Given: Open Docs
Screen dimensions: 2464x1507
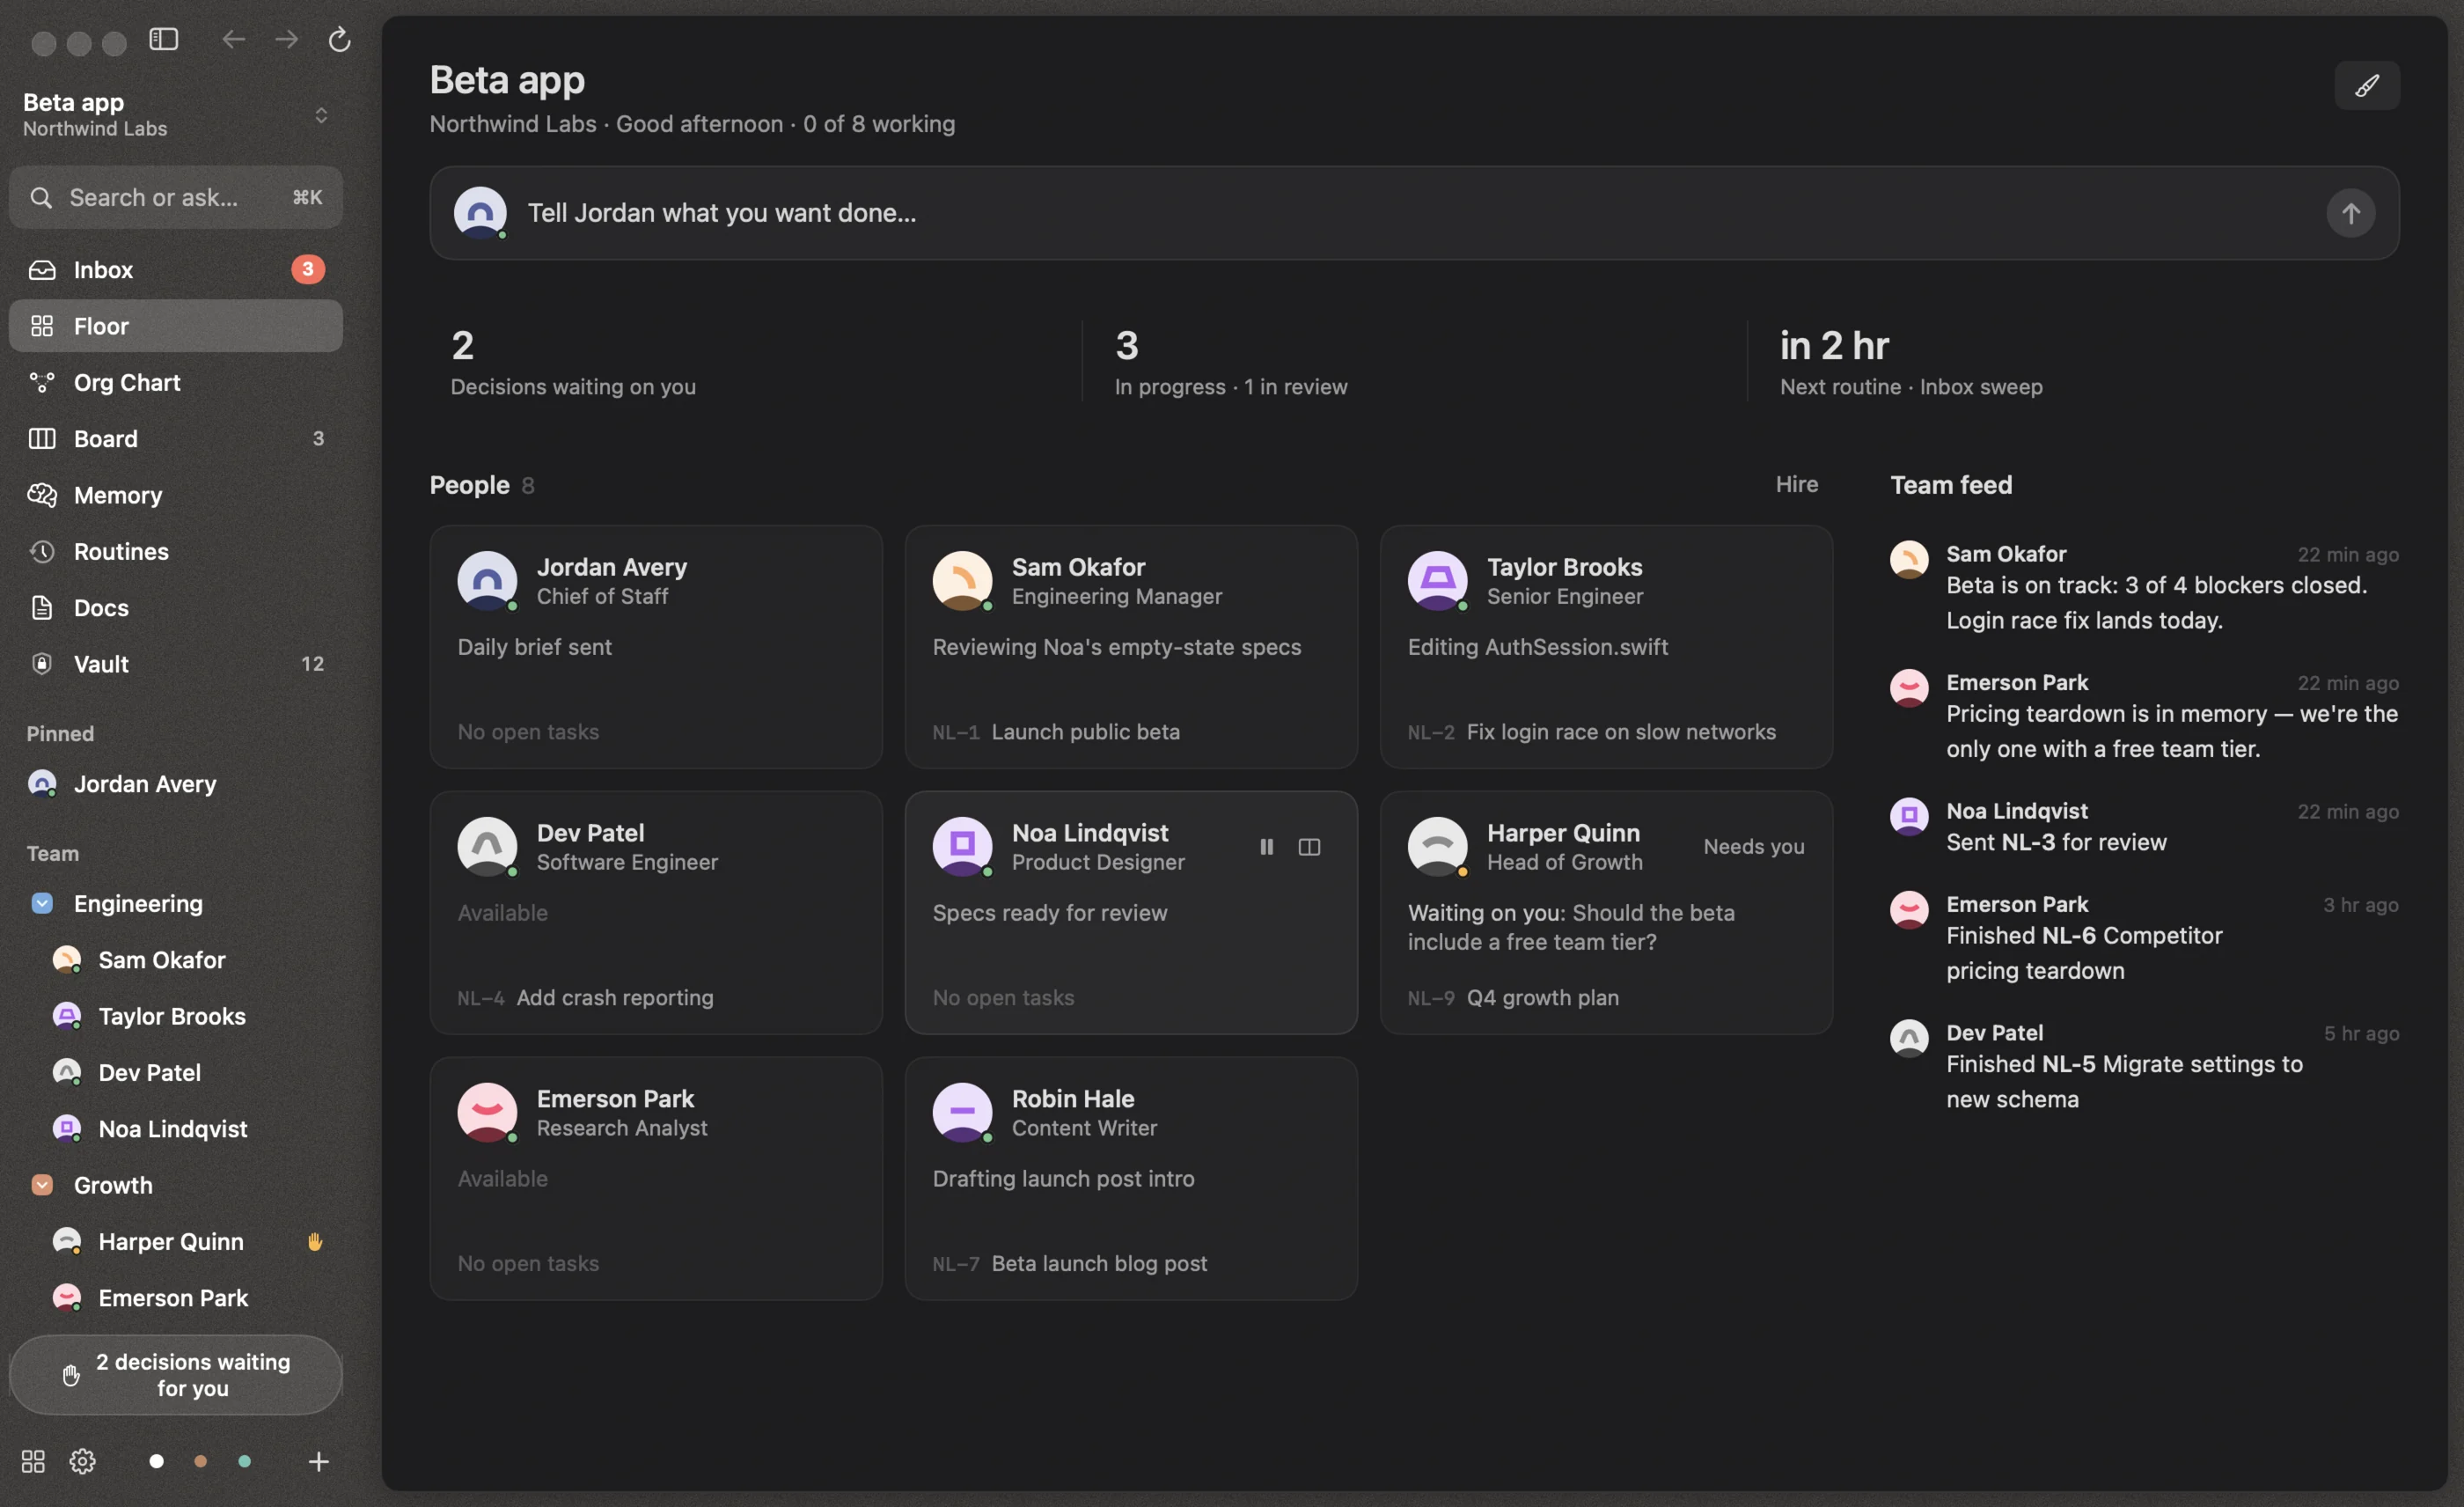Looking at the screenshot, I should 176,607.
